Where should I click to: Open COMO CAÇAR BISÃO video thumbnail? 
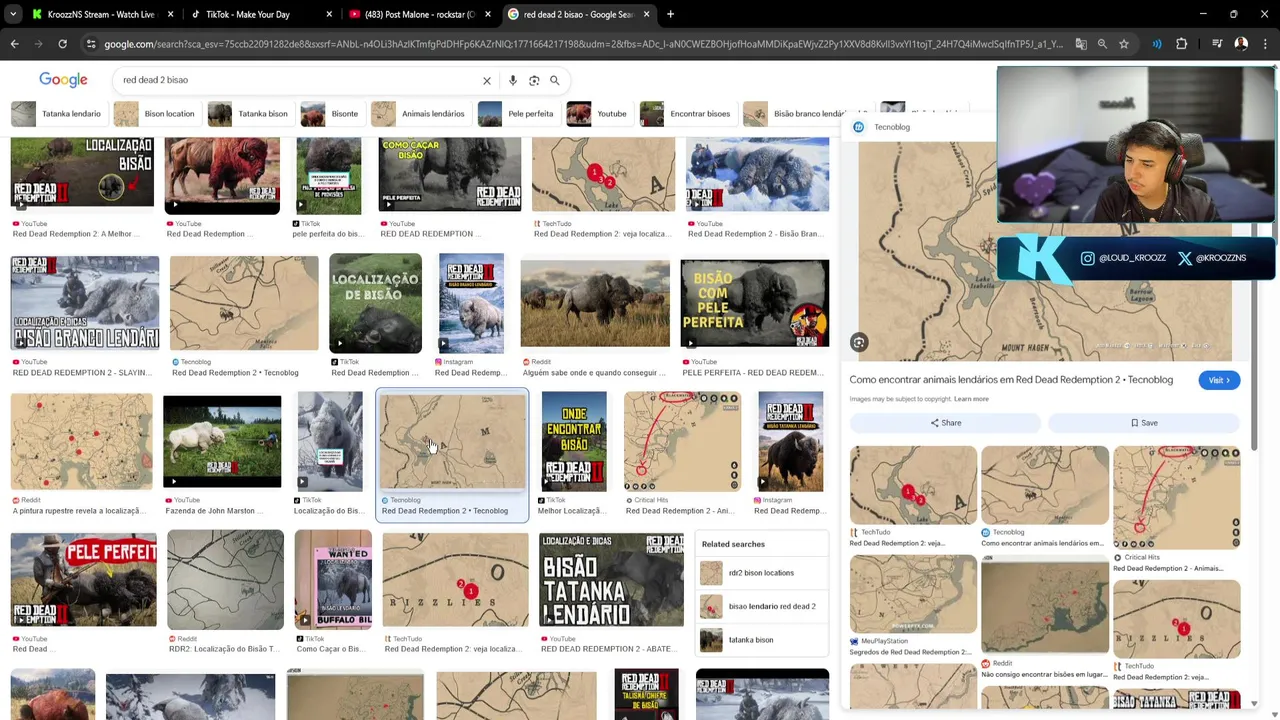450,174
